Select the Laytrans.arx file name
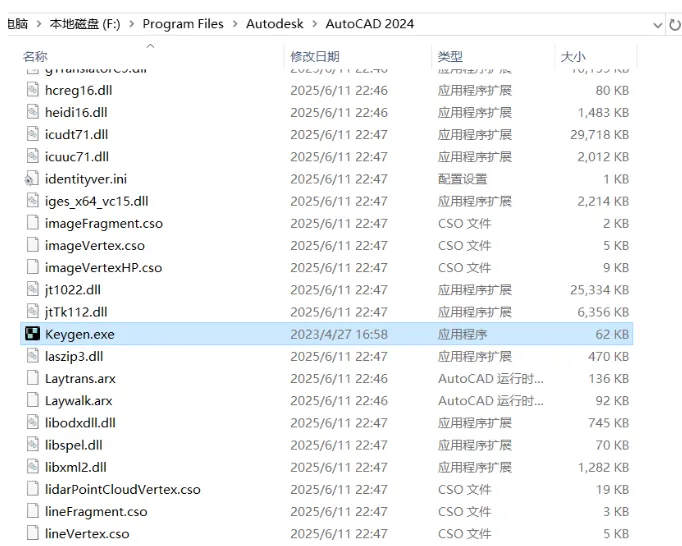The image size is (682, 546). point(80,379)
